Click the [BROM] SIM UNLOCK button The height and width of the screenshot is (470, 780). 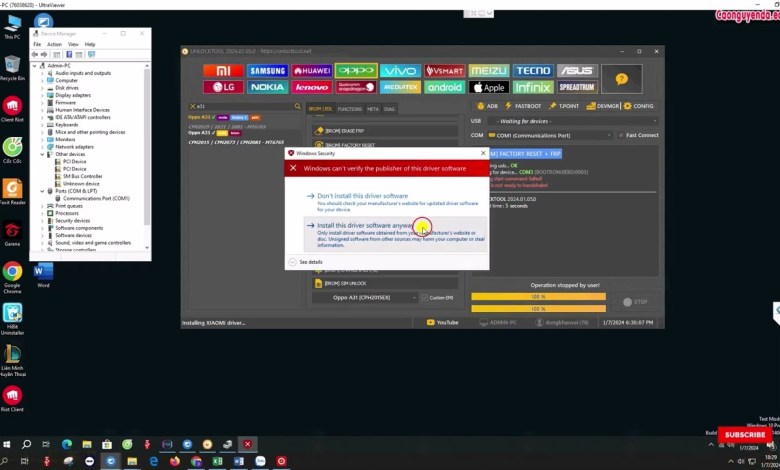point(385,283)
